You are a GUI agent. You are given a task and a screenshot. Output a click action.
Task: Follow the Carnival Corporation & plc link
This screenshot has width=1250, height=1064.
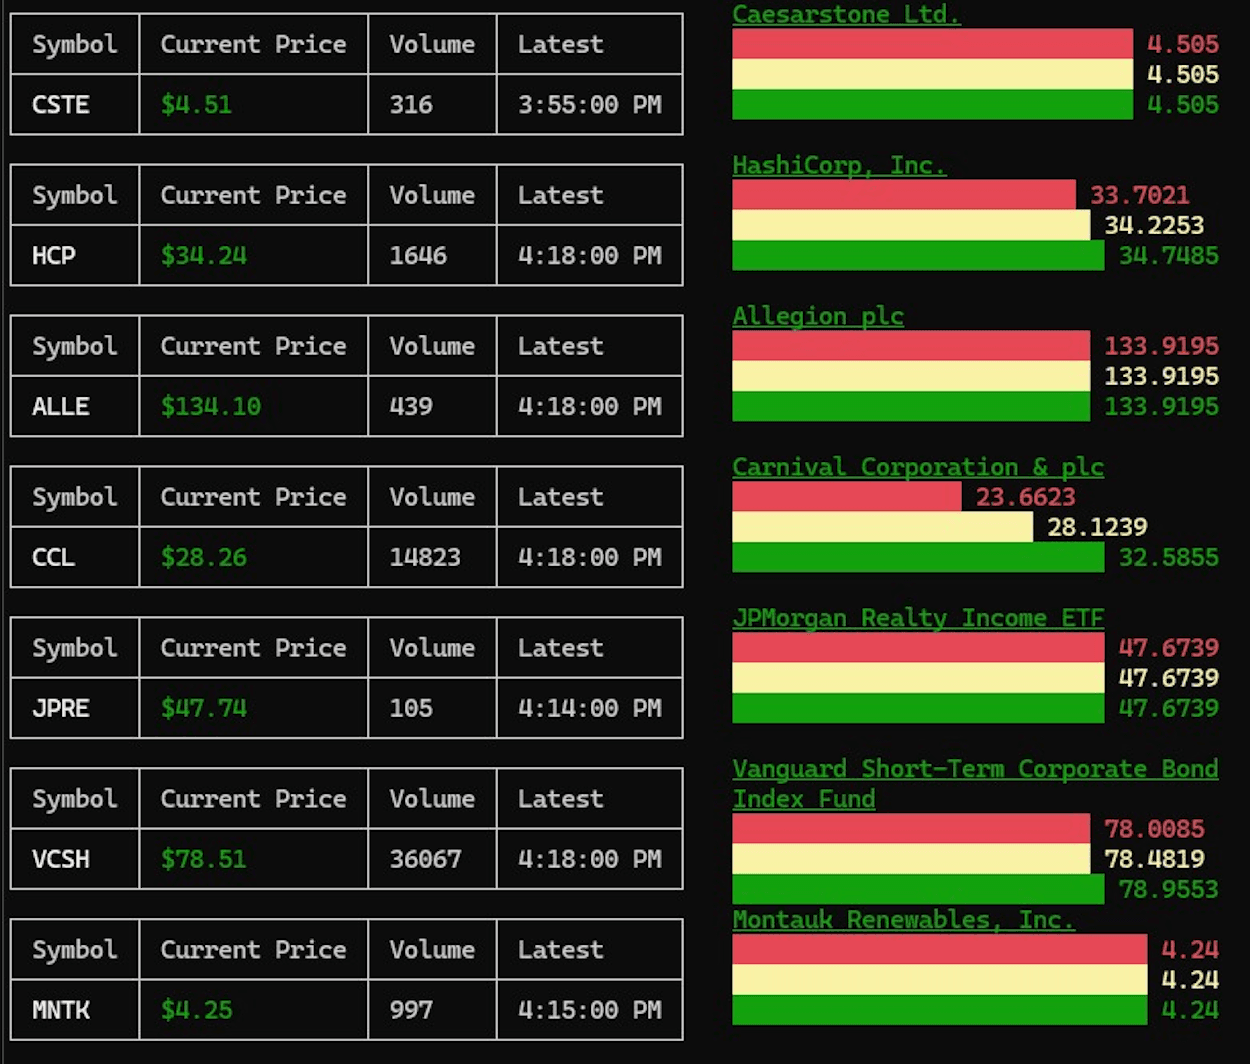tap(917, 467)
